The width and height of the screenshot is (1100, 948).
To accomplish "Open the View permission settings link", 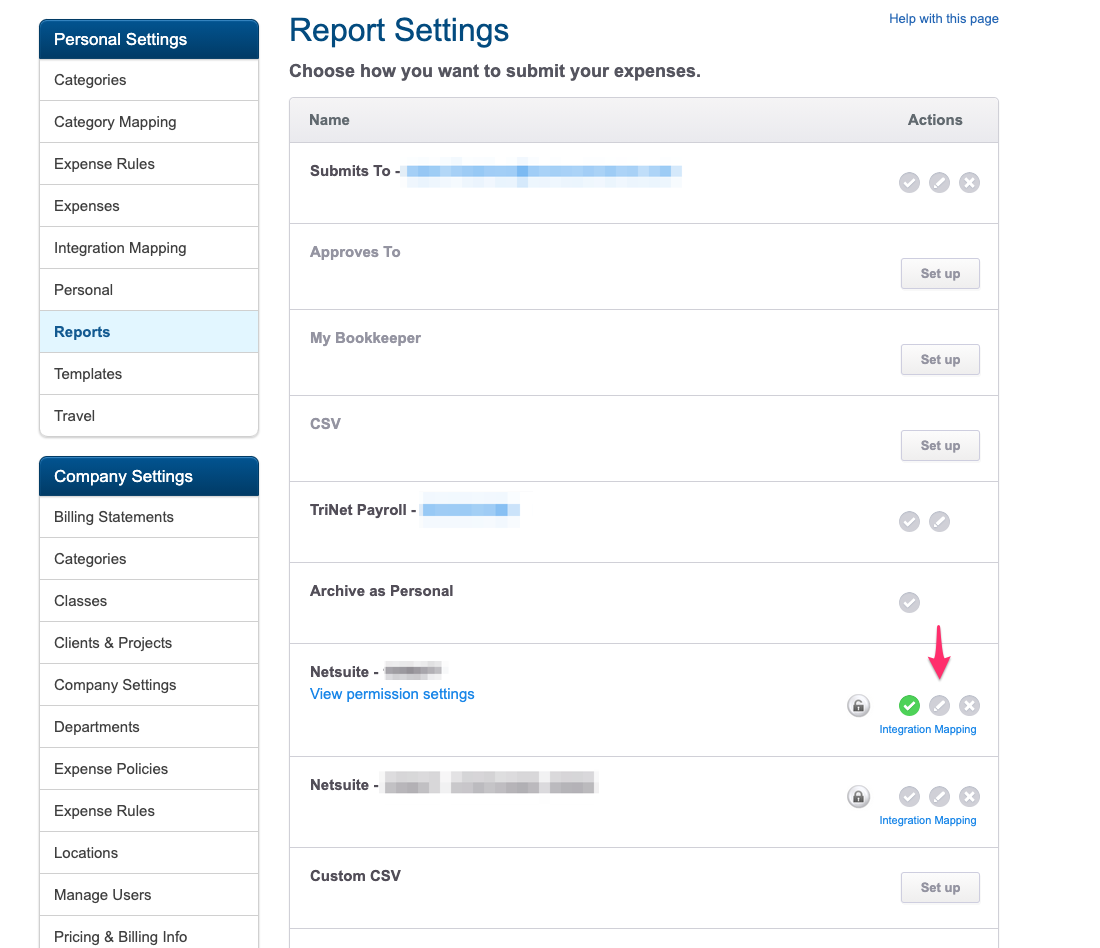I will [392, 694].
